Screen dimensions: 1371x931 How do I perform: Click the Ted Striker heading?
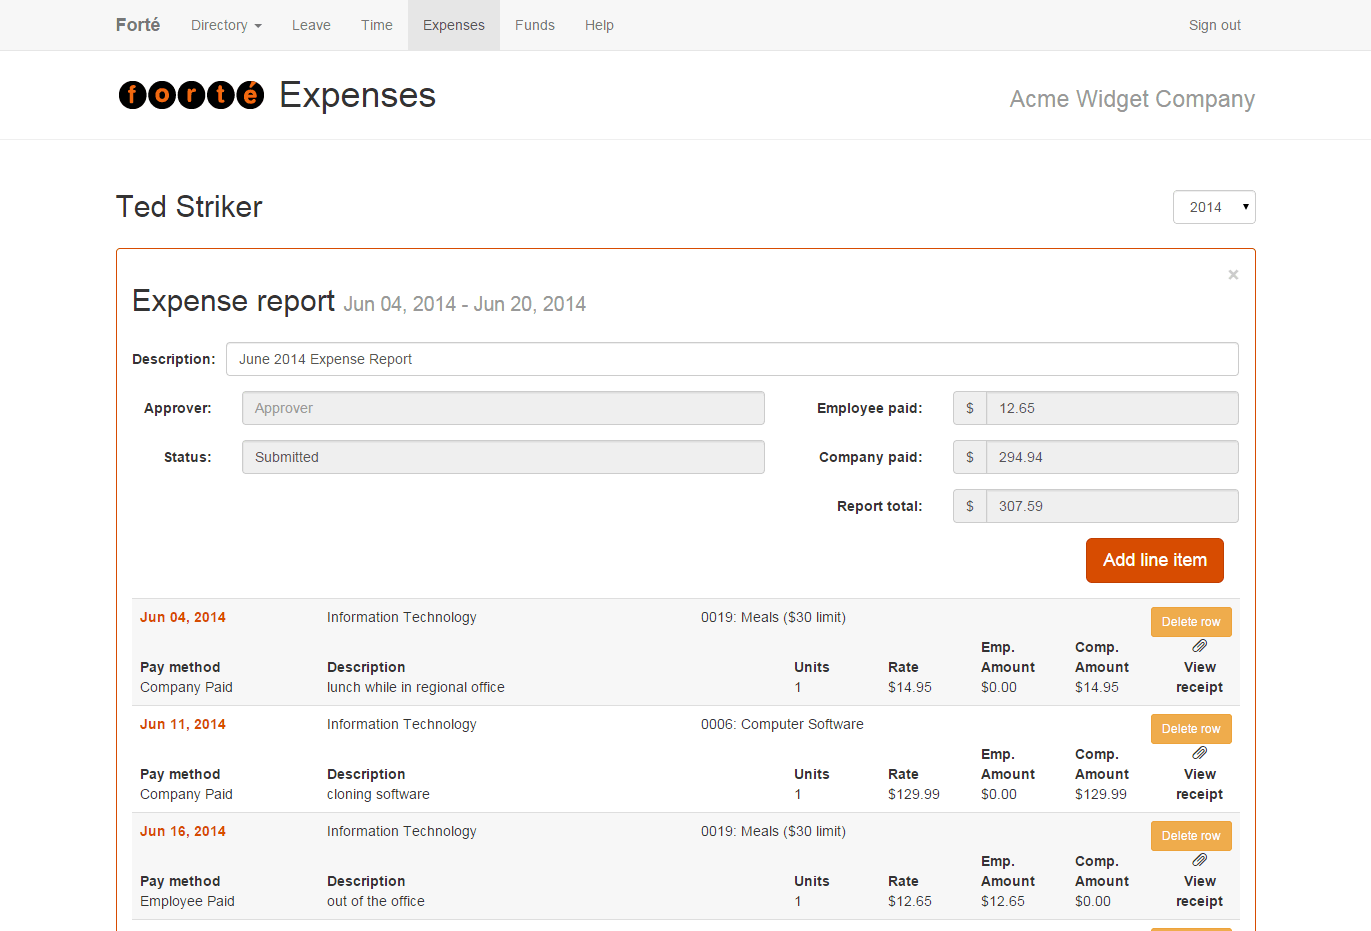(x=189, y=207)
